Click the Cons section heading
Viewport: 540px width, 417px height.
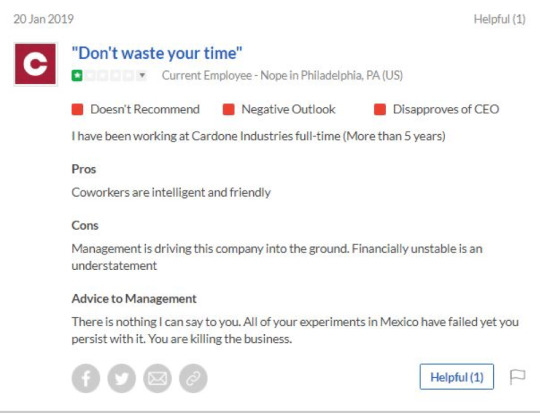click(x=85, y=226)
